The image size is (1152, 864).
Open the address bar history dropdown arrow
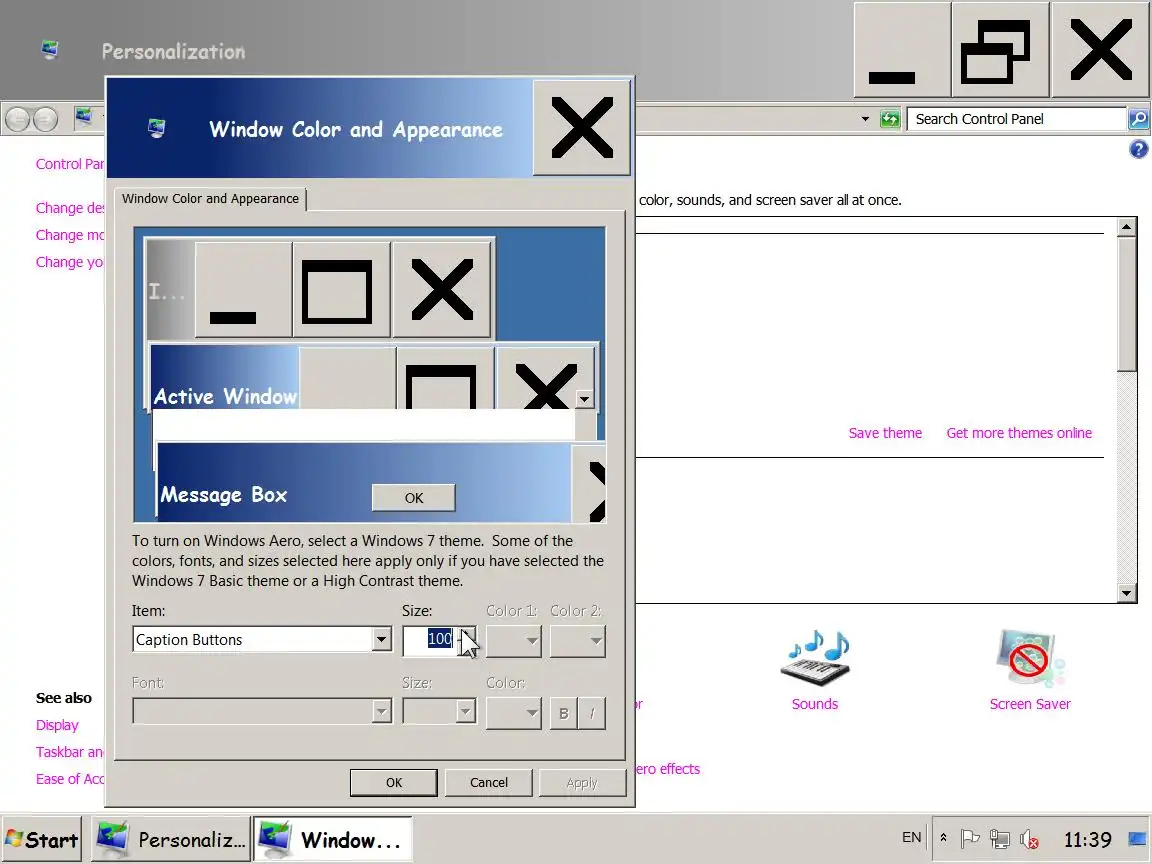pos(865,119)
